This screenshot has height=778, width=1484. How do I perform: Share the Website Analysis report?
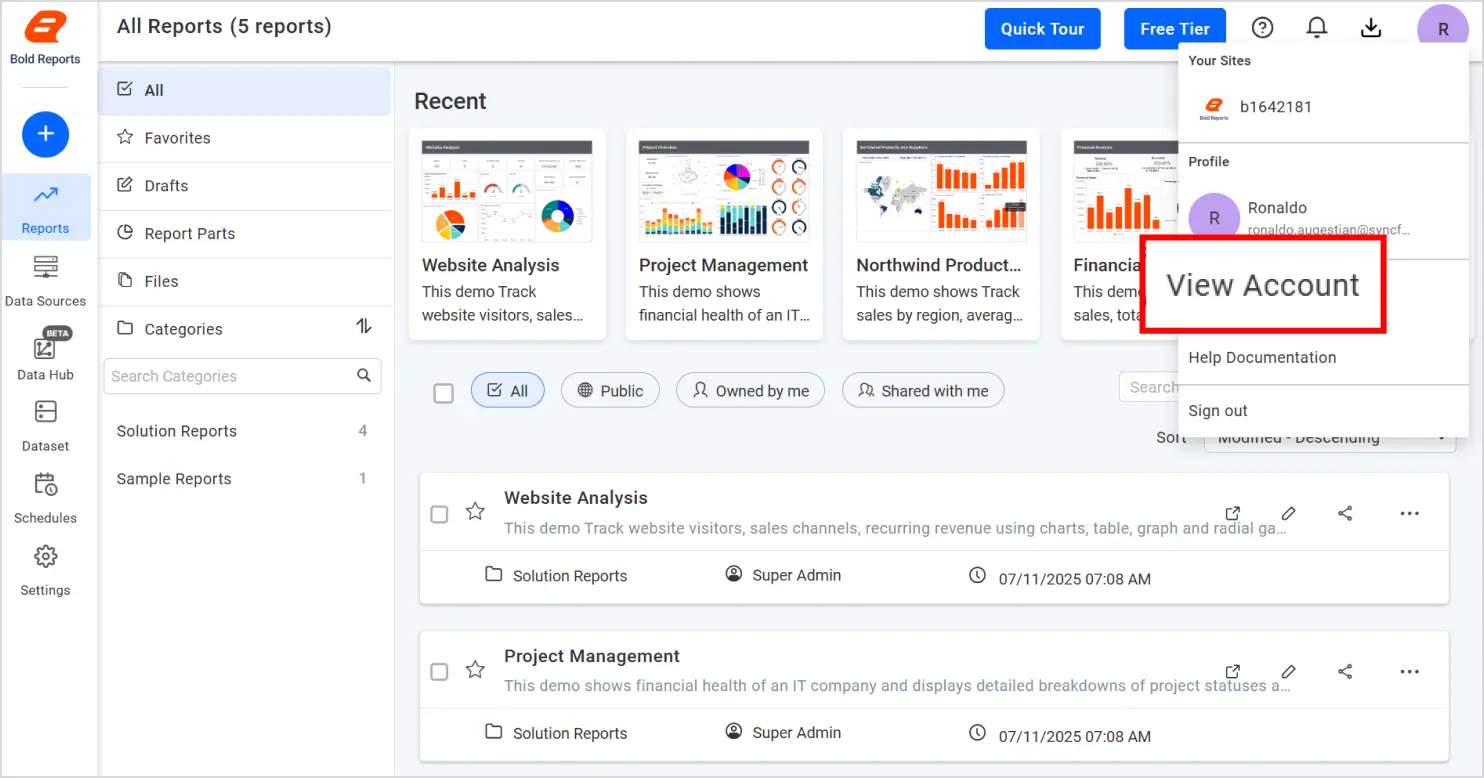[1345, 513]
